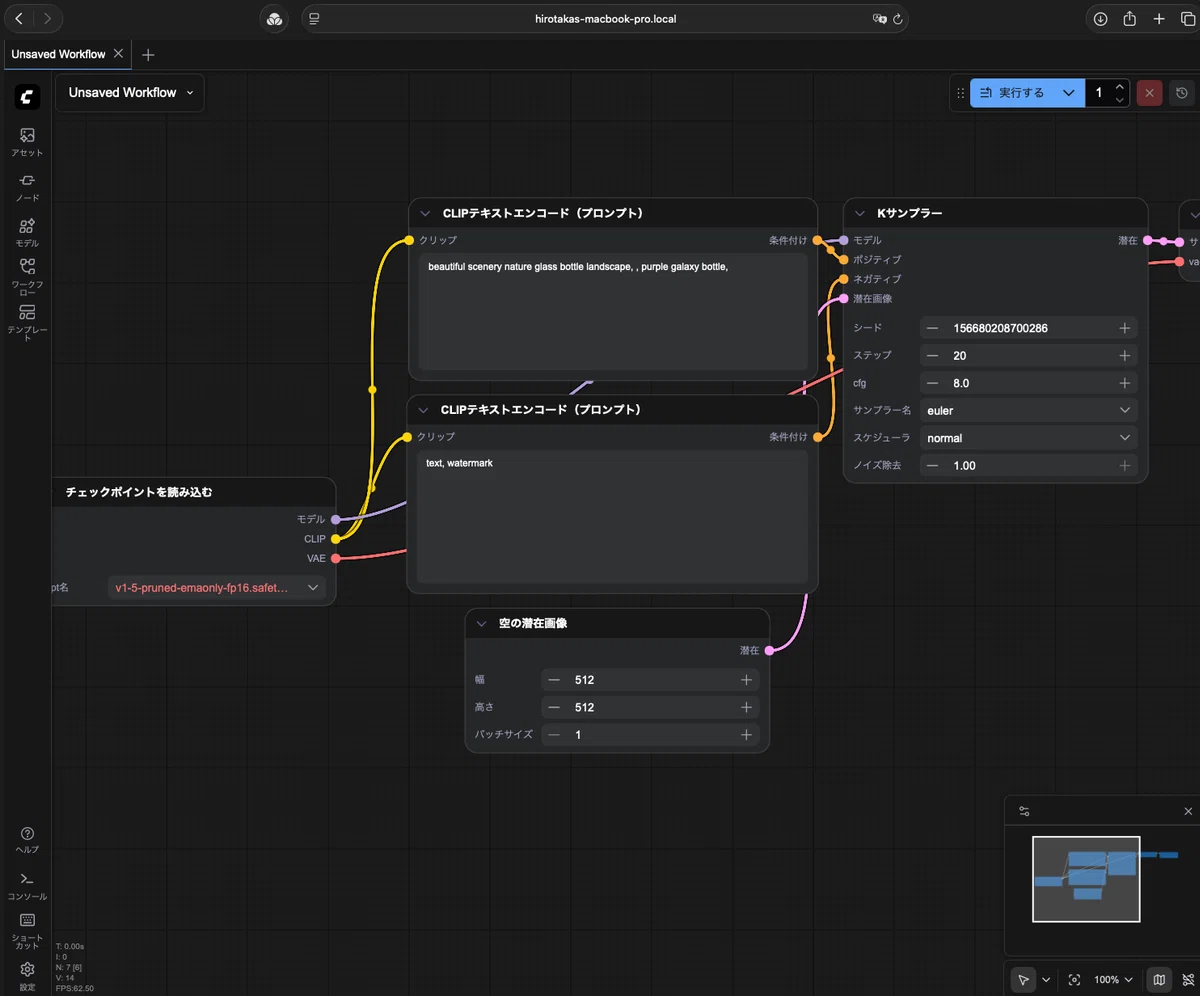Open the アセット (Assets) sidebar panel

(x=27, y=142)
